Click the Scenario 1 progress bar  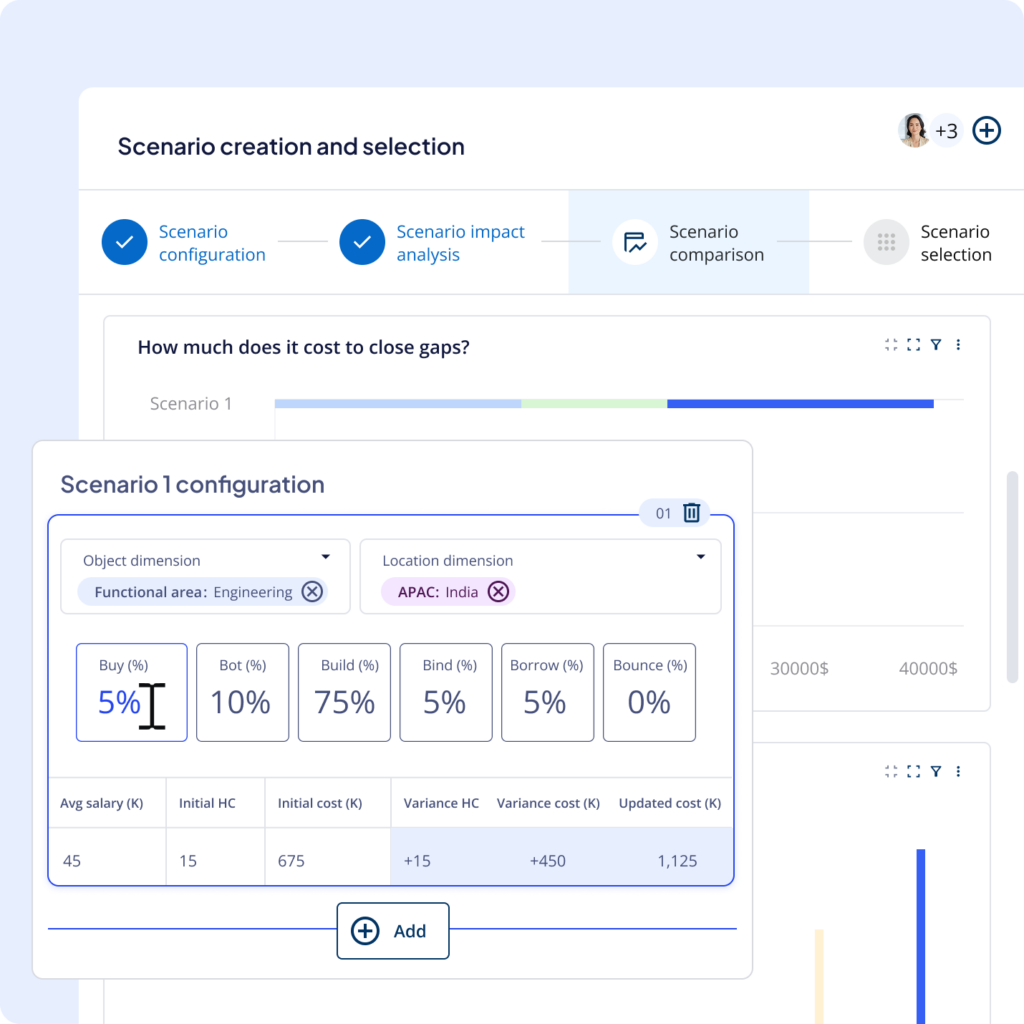pyautogui.click(x=600, y=403)
